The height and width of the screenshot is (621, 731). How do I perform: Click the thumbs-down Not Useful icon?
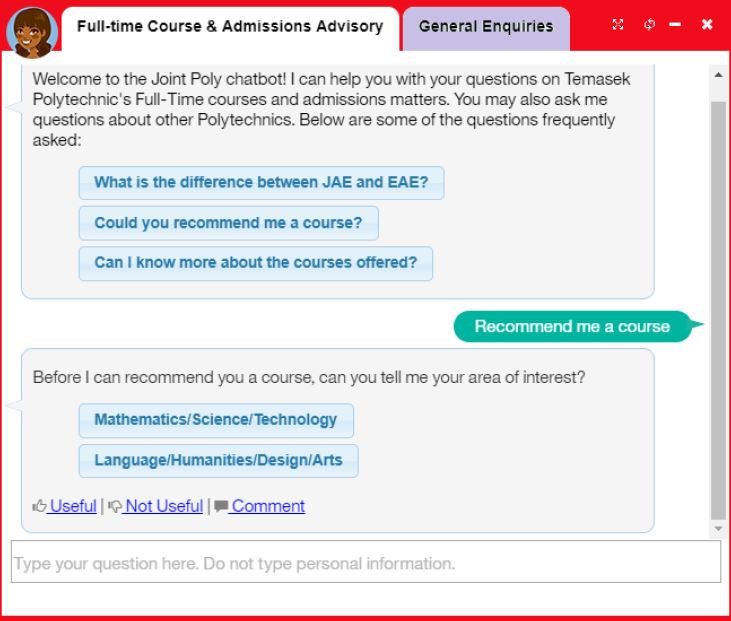click(x=114, y=506)
